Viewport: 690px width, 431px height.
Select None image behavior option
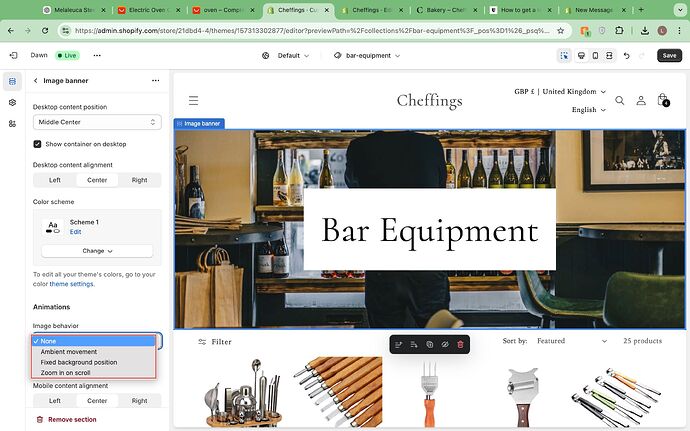click(93, 341)
